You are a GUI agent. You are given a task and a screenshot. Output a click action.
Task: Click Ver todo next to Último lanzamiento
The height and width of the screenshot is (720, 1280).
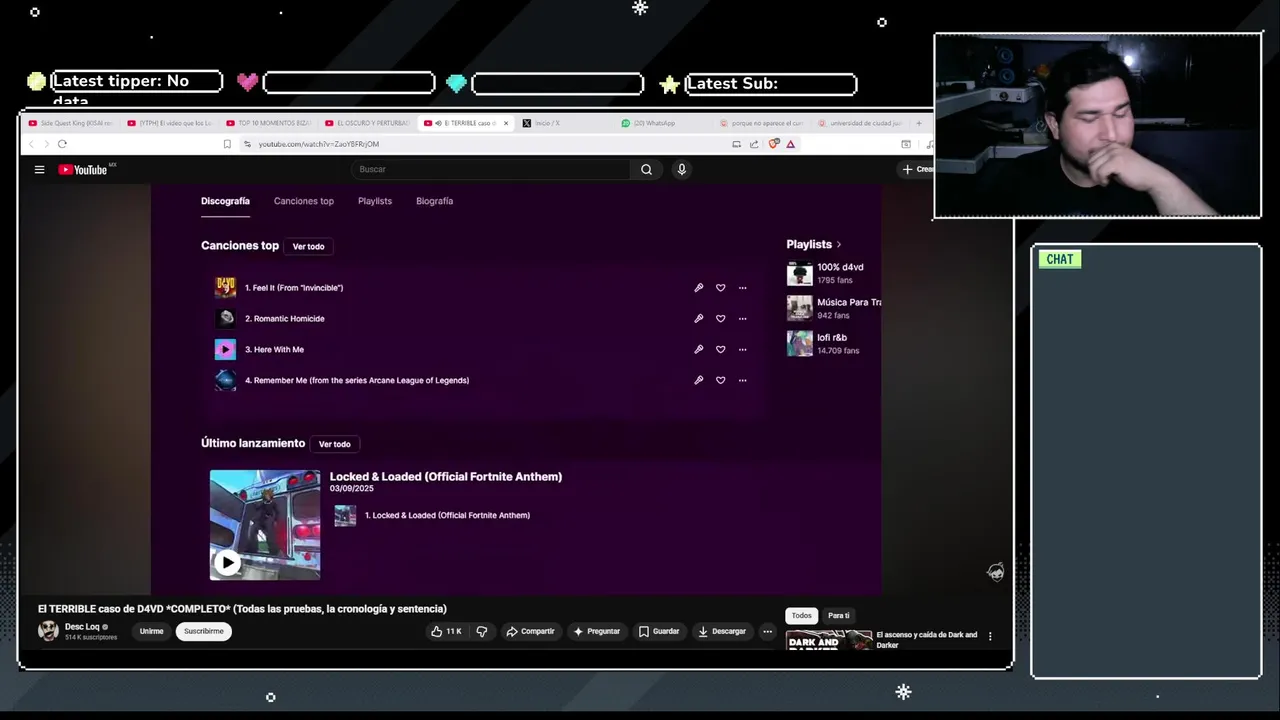(334, 444)
